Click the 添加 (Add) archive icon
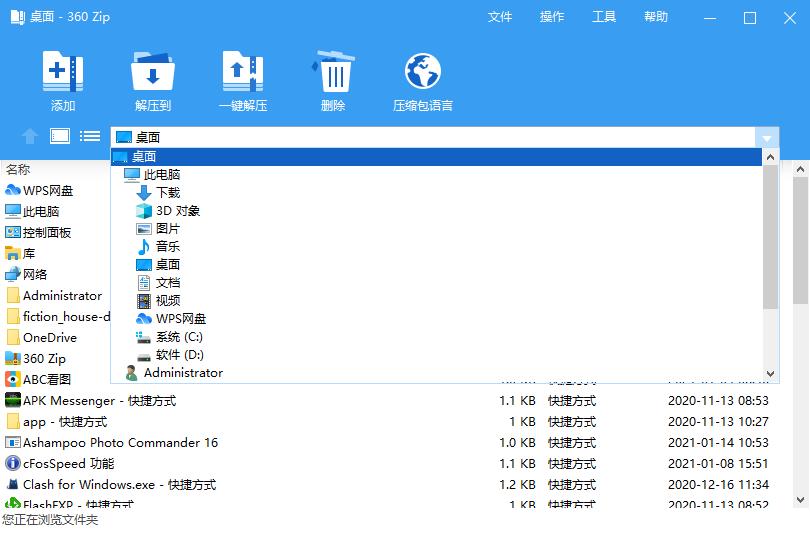This screenshot has width=810, height=534. click(63, 72)
